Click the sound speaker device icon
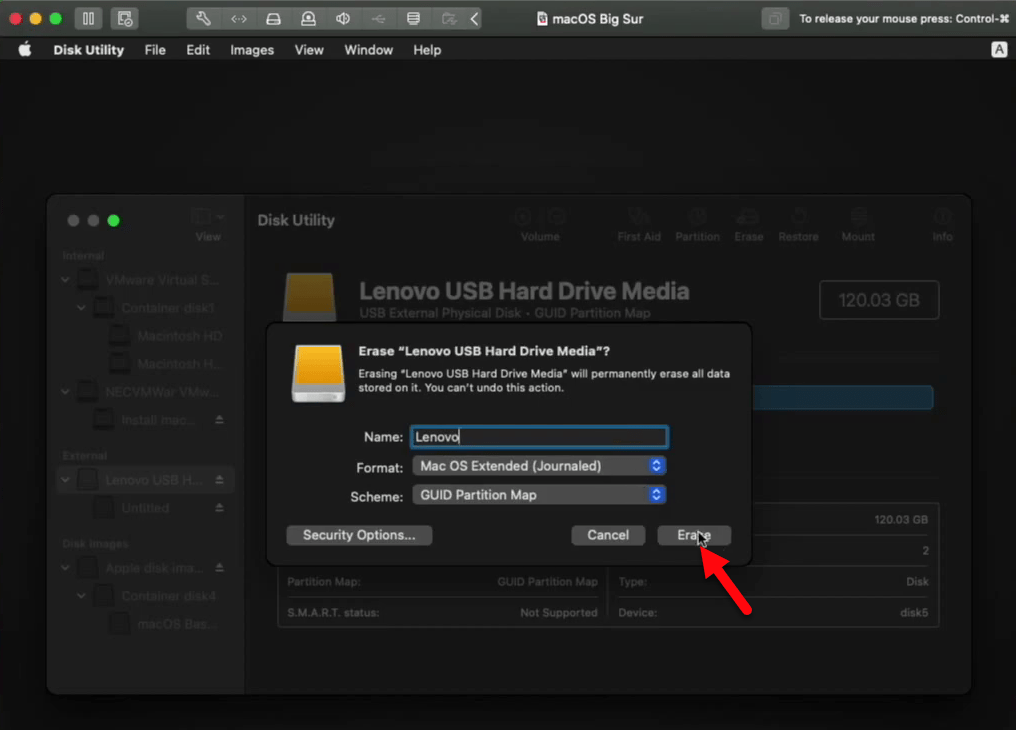 343,19
